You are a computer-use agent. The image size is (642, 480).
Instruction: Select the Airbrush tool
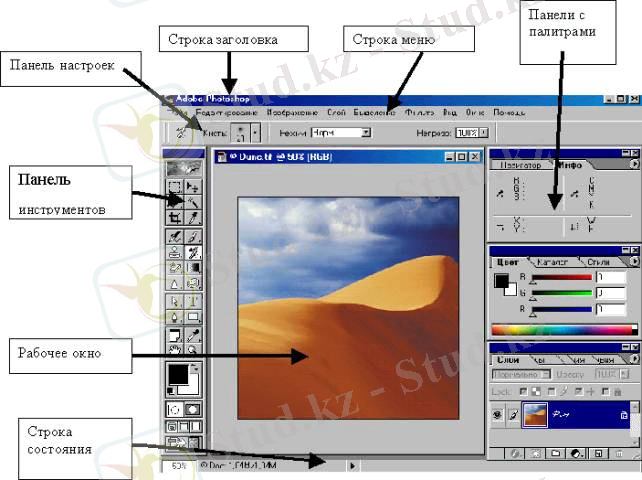point(175,237)
